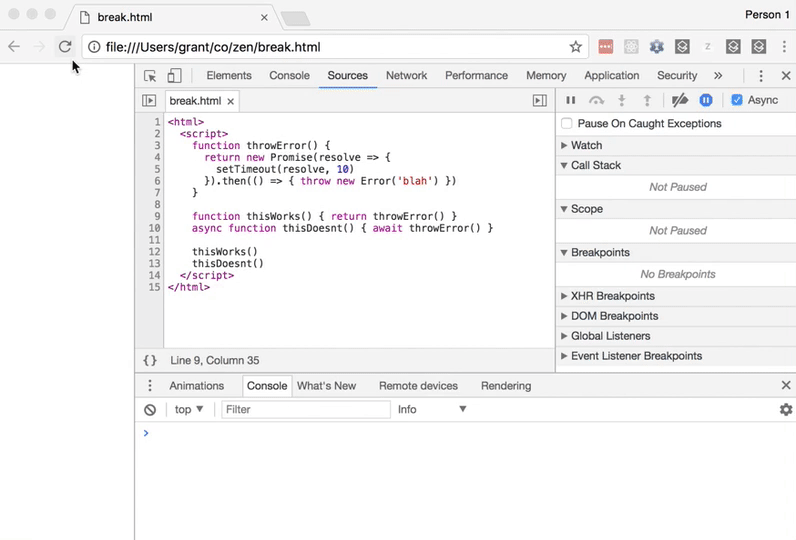The width and height of the screenshot is (796, 540).
Task: View site info icon in address bar
Action: pos(94,47)
